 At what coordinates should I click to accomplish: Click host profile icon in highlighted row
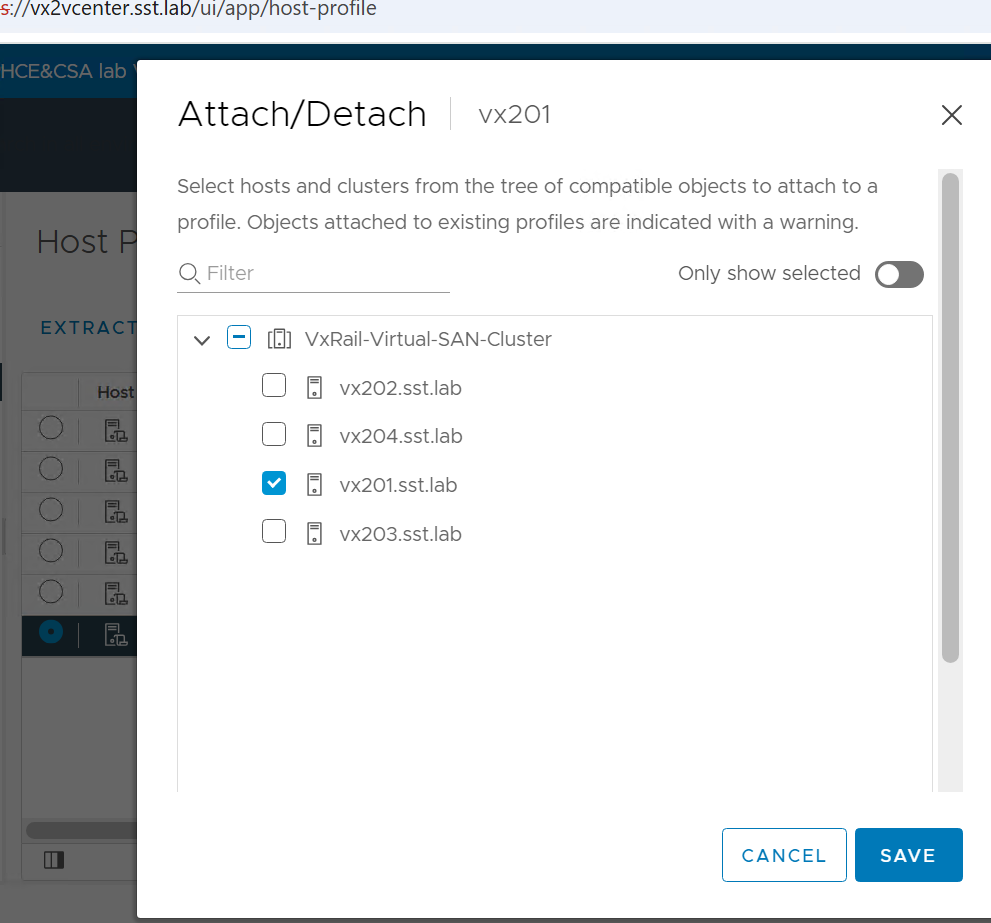pyautogui.click(x=116, y=634)
